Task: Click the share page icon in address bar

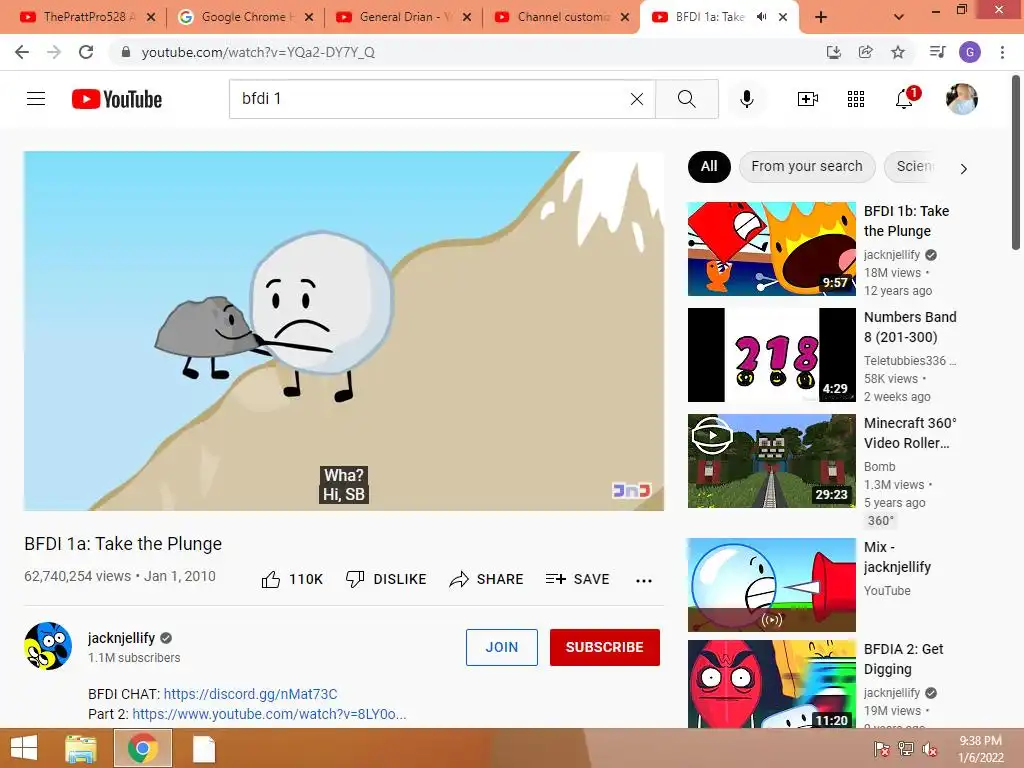Action: click(x=865, y=52)
